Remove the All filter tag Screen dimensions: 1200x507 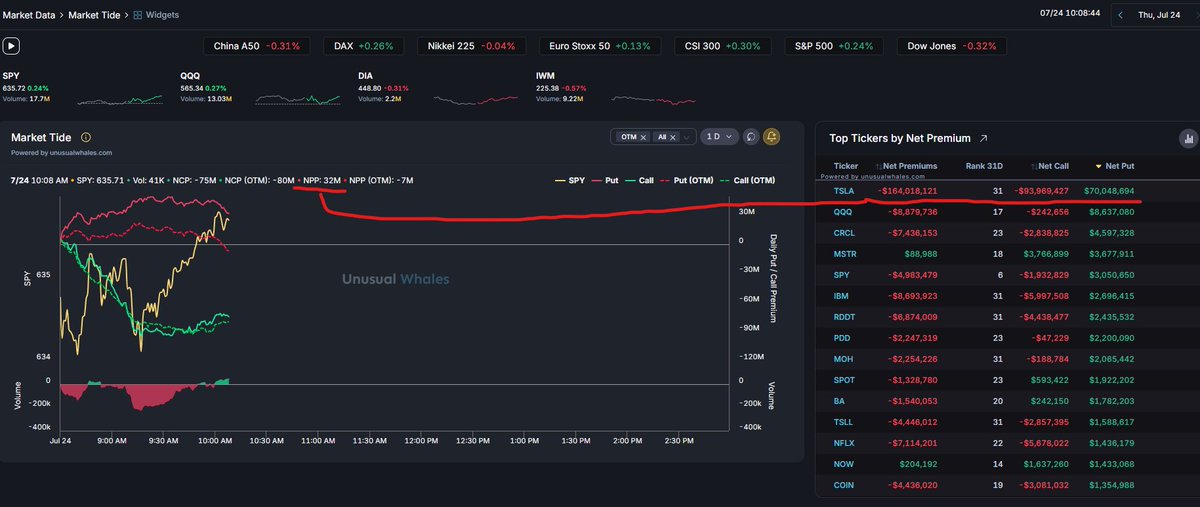pos(673,137)
